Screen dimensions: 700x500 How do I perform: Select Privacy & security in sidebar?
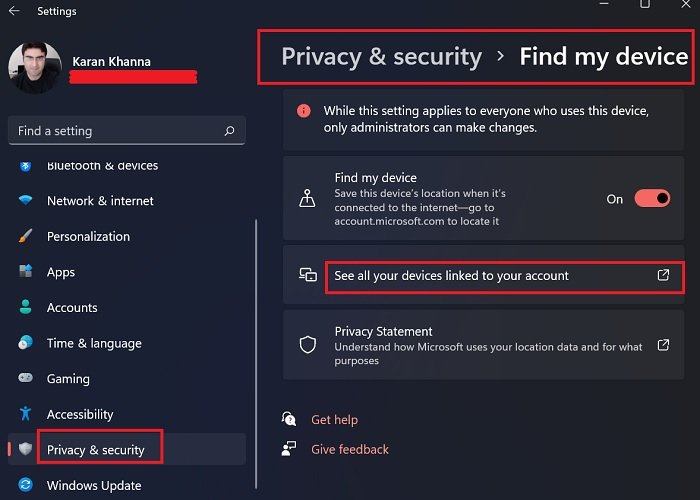pyautogui.click(x=96, y=450)
